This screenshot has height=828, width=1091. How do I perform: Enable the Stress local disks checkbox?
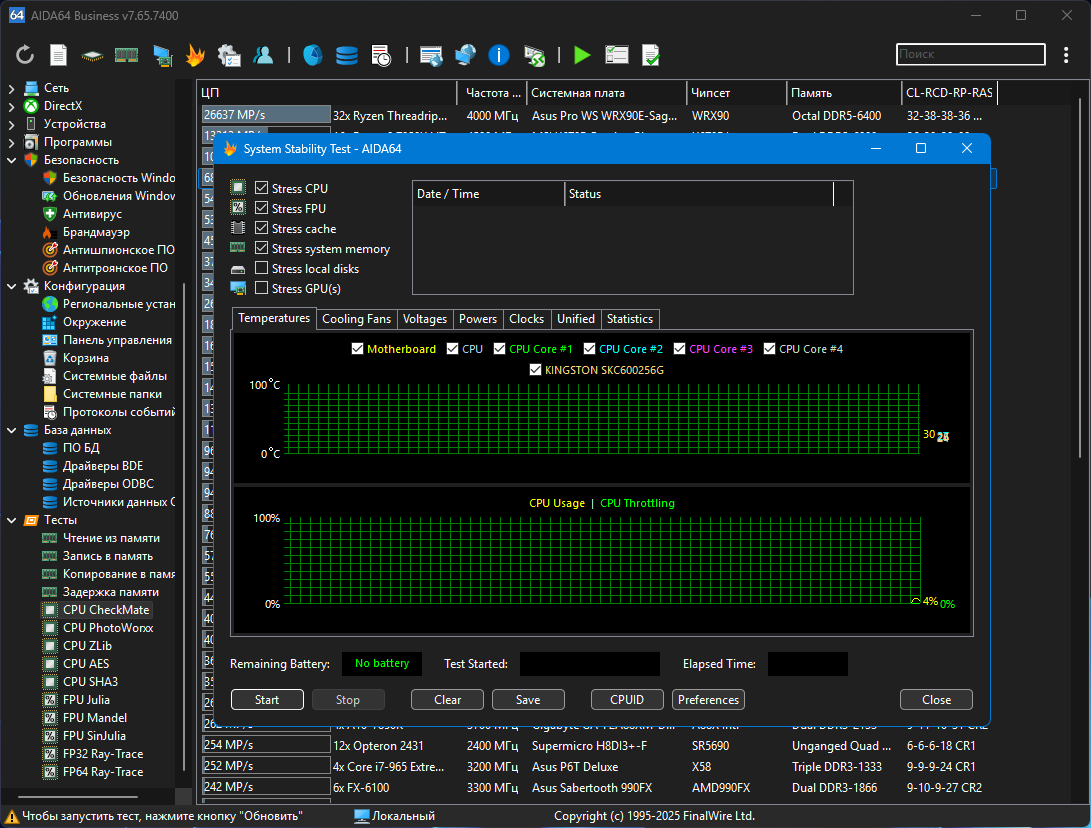262,268
